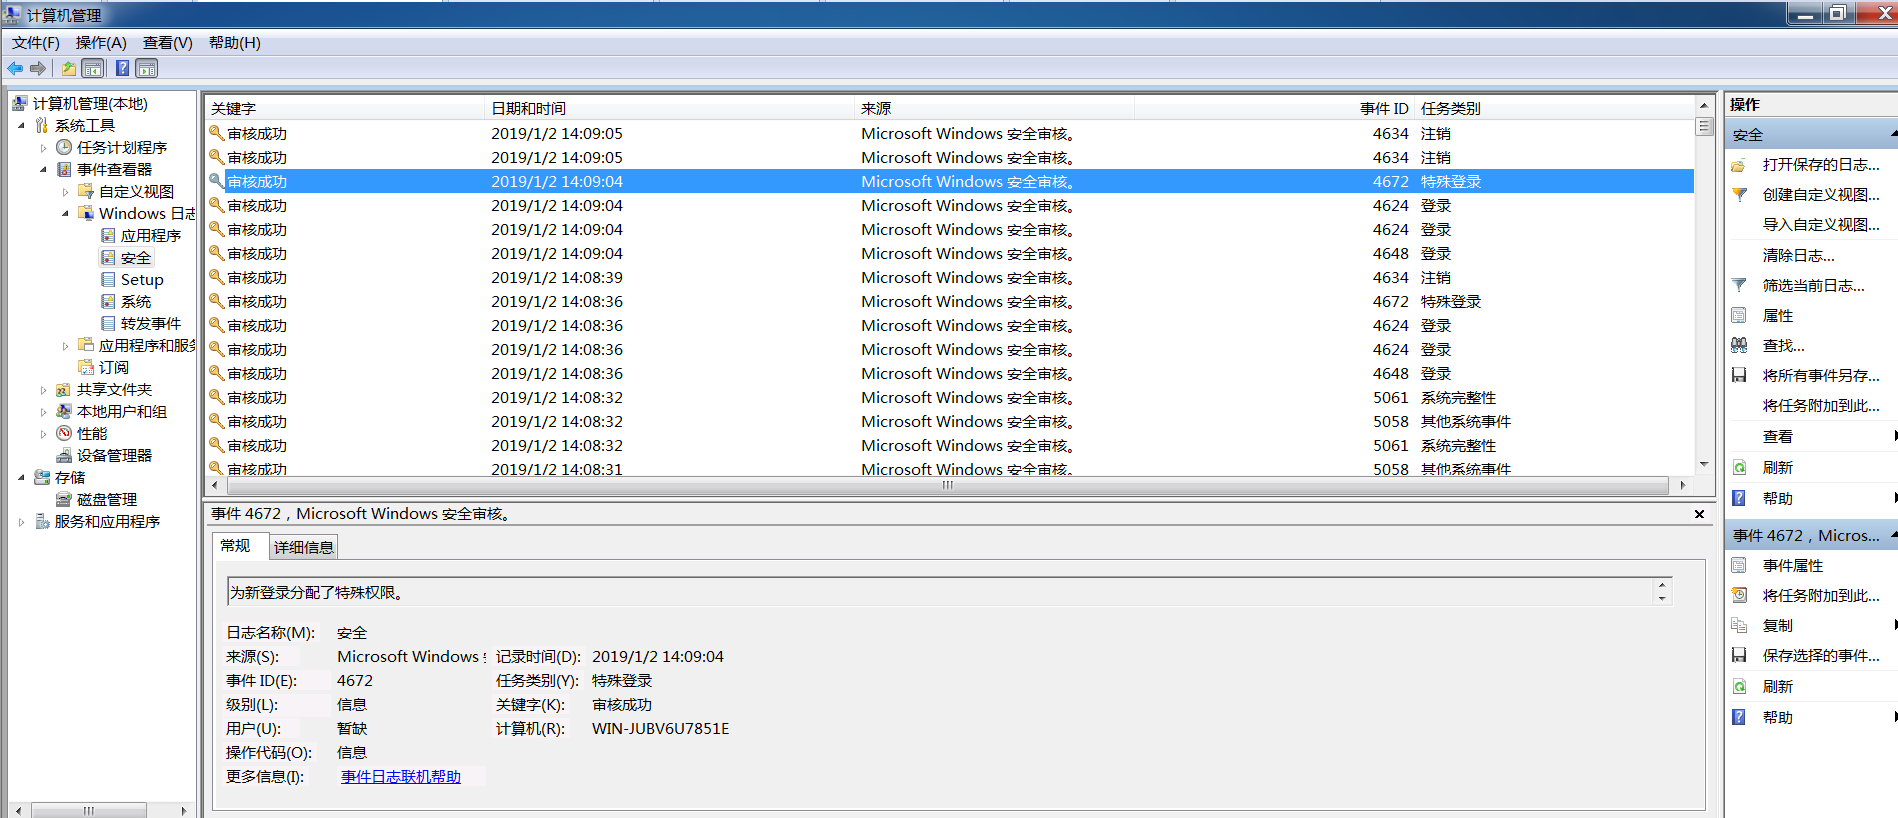Collapse the Windows 日志 node arrow
Viewport: 1898px width, 818px height.
click(x=65, y=213)
